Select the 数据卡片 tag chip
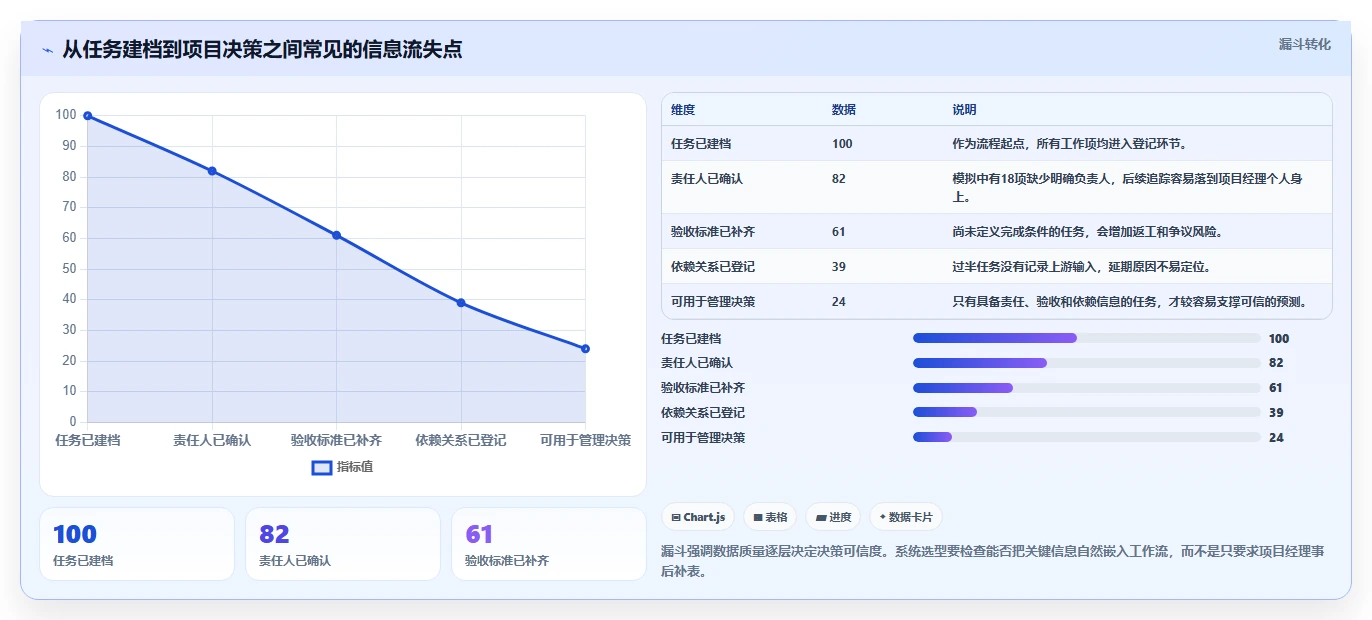 906,517
